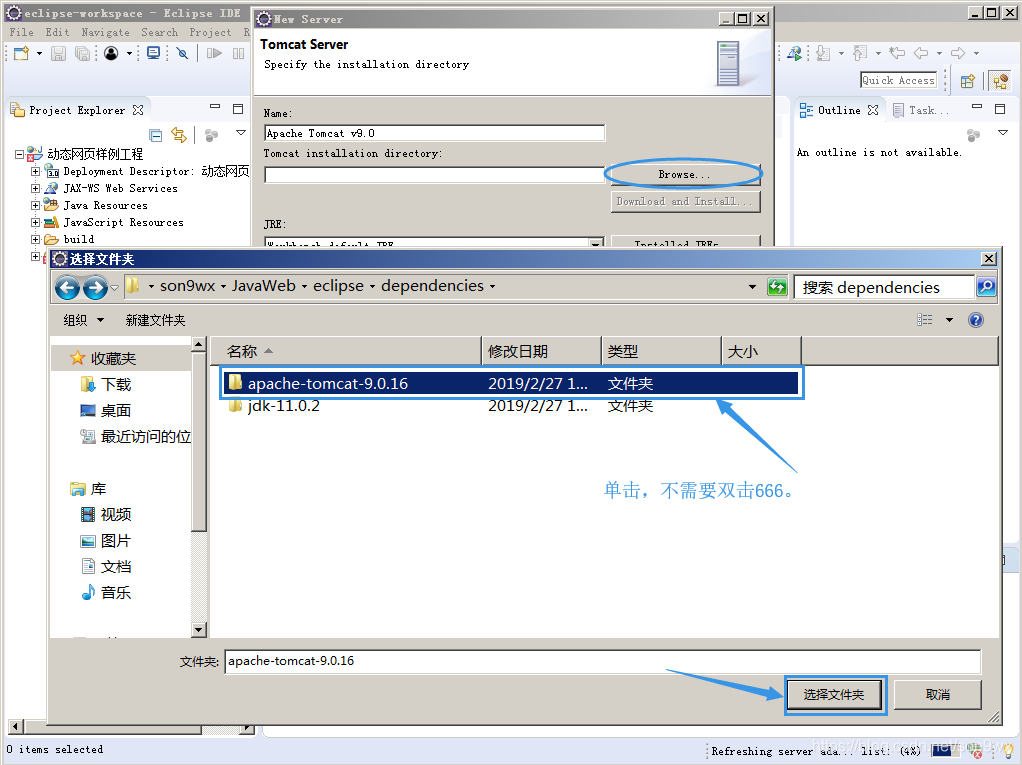The height and width of the screenshot is (765, 1022).
Task: Select the apache-tomcat-9.0.16 folder
Action: pos(511,383)
